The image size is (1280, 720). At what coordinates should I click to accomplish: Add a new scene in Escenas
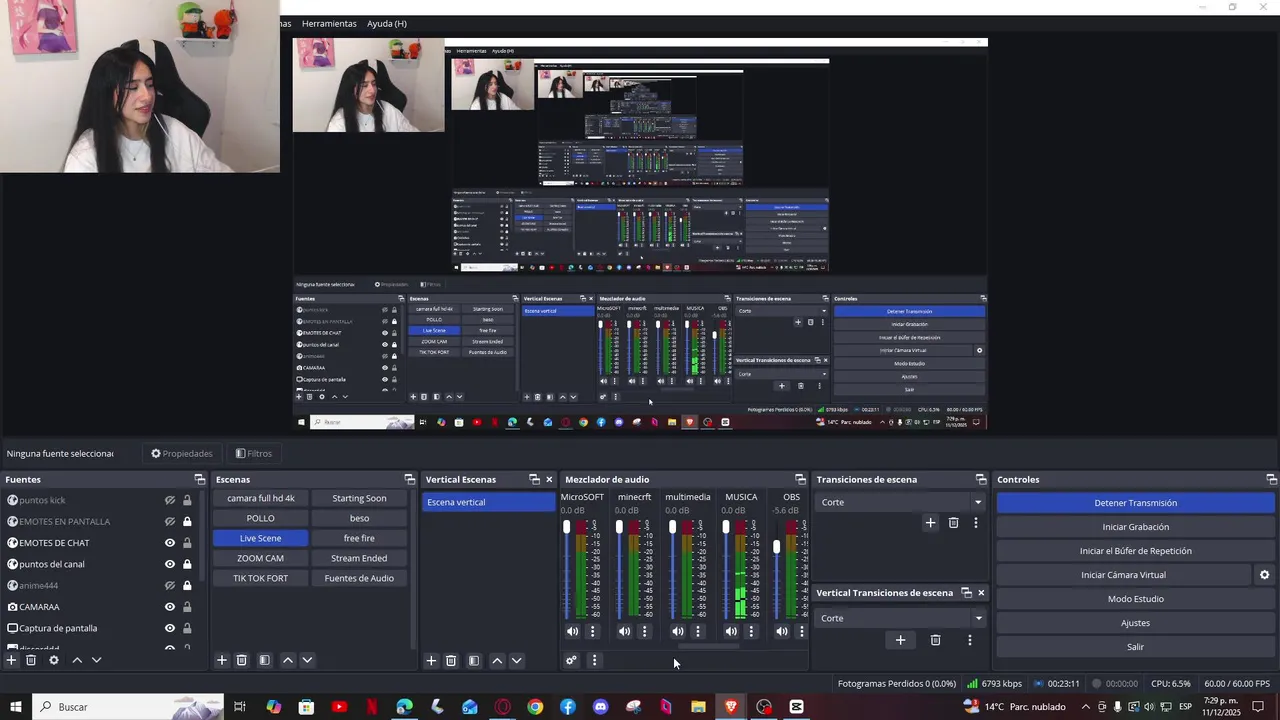click(x=222, y=660)
